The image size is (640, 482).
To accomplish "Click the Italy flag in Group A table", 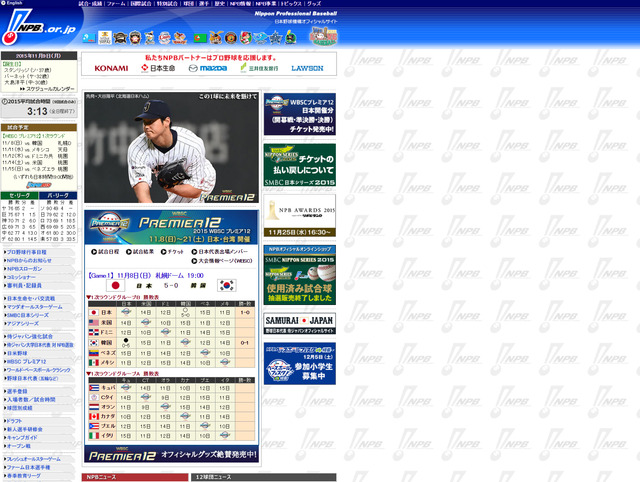I will (94, 435).
